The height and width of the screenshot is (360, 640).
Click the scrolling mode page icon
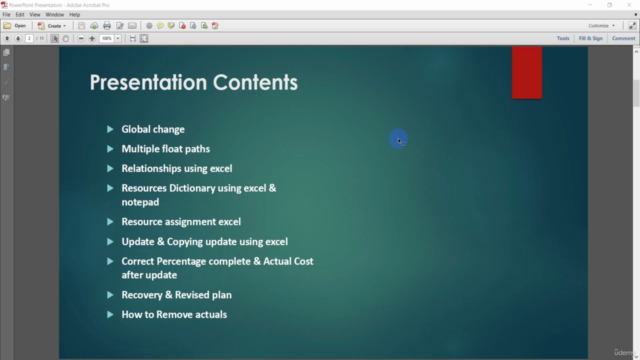[133, 38]
